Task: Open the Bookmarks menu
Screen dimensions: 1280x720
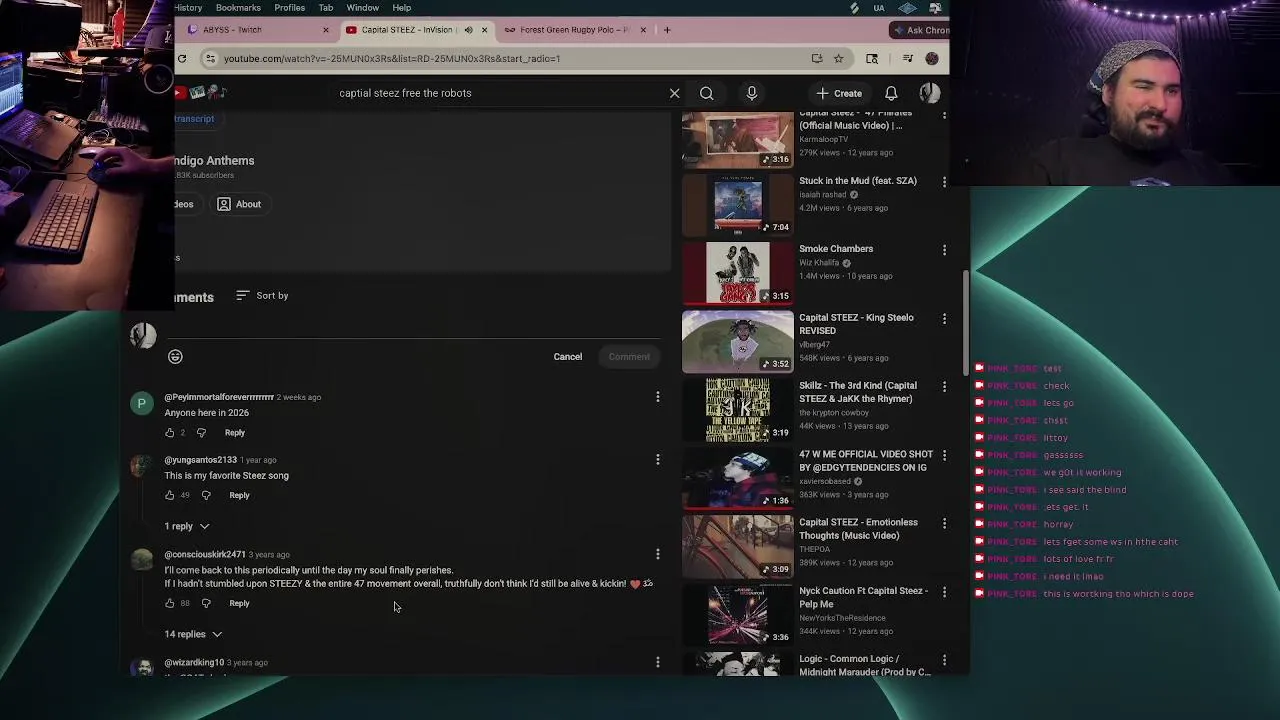Action: [x=238, y=8]
